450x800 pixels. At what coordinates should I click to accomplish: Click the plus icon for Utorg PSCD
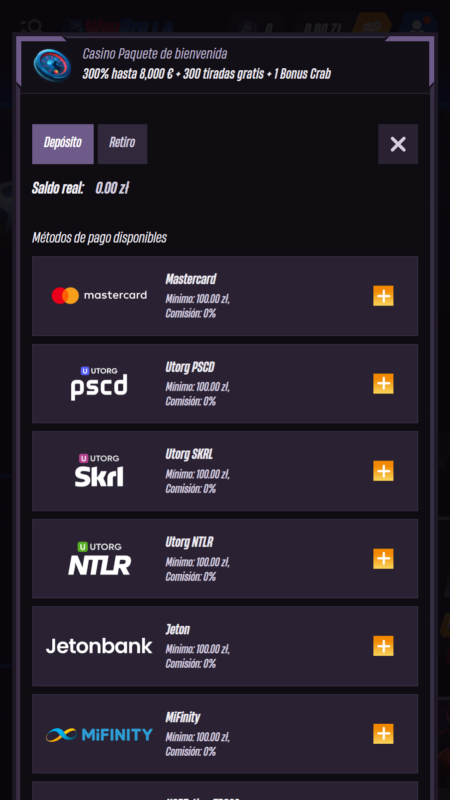pos(383,384)
